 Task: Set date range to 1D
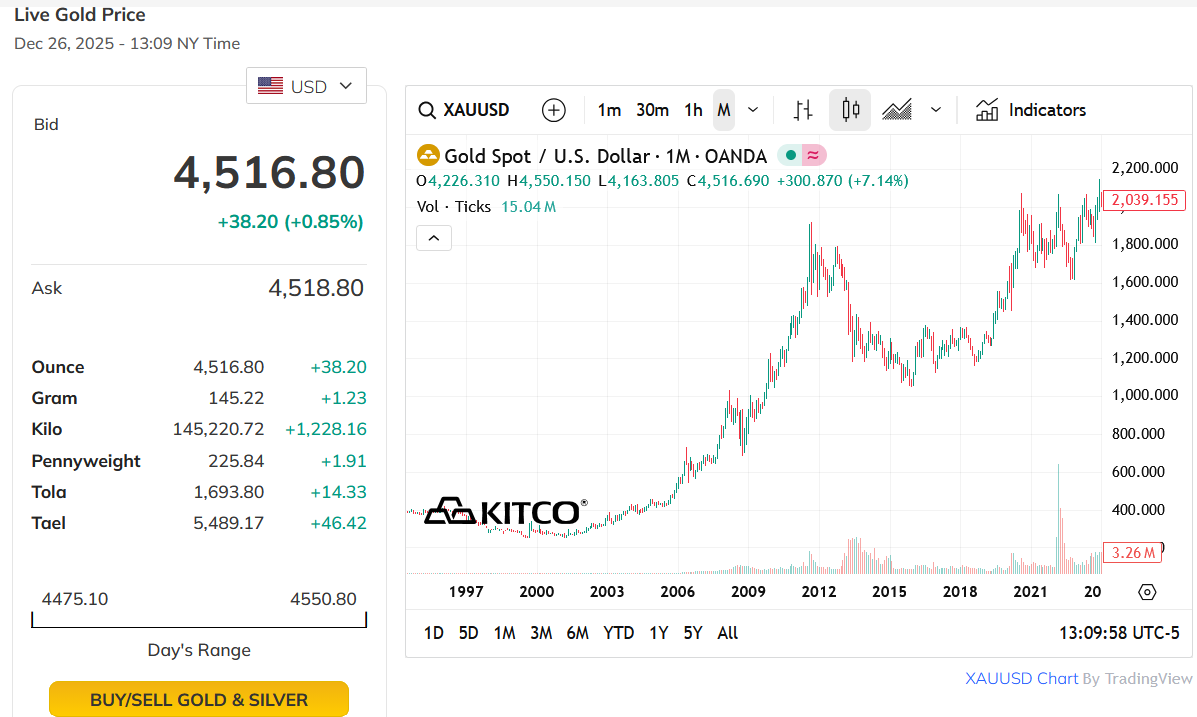(434, 633)
